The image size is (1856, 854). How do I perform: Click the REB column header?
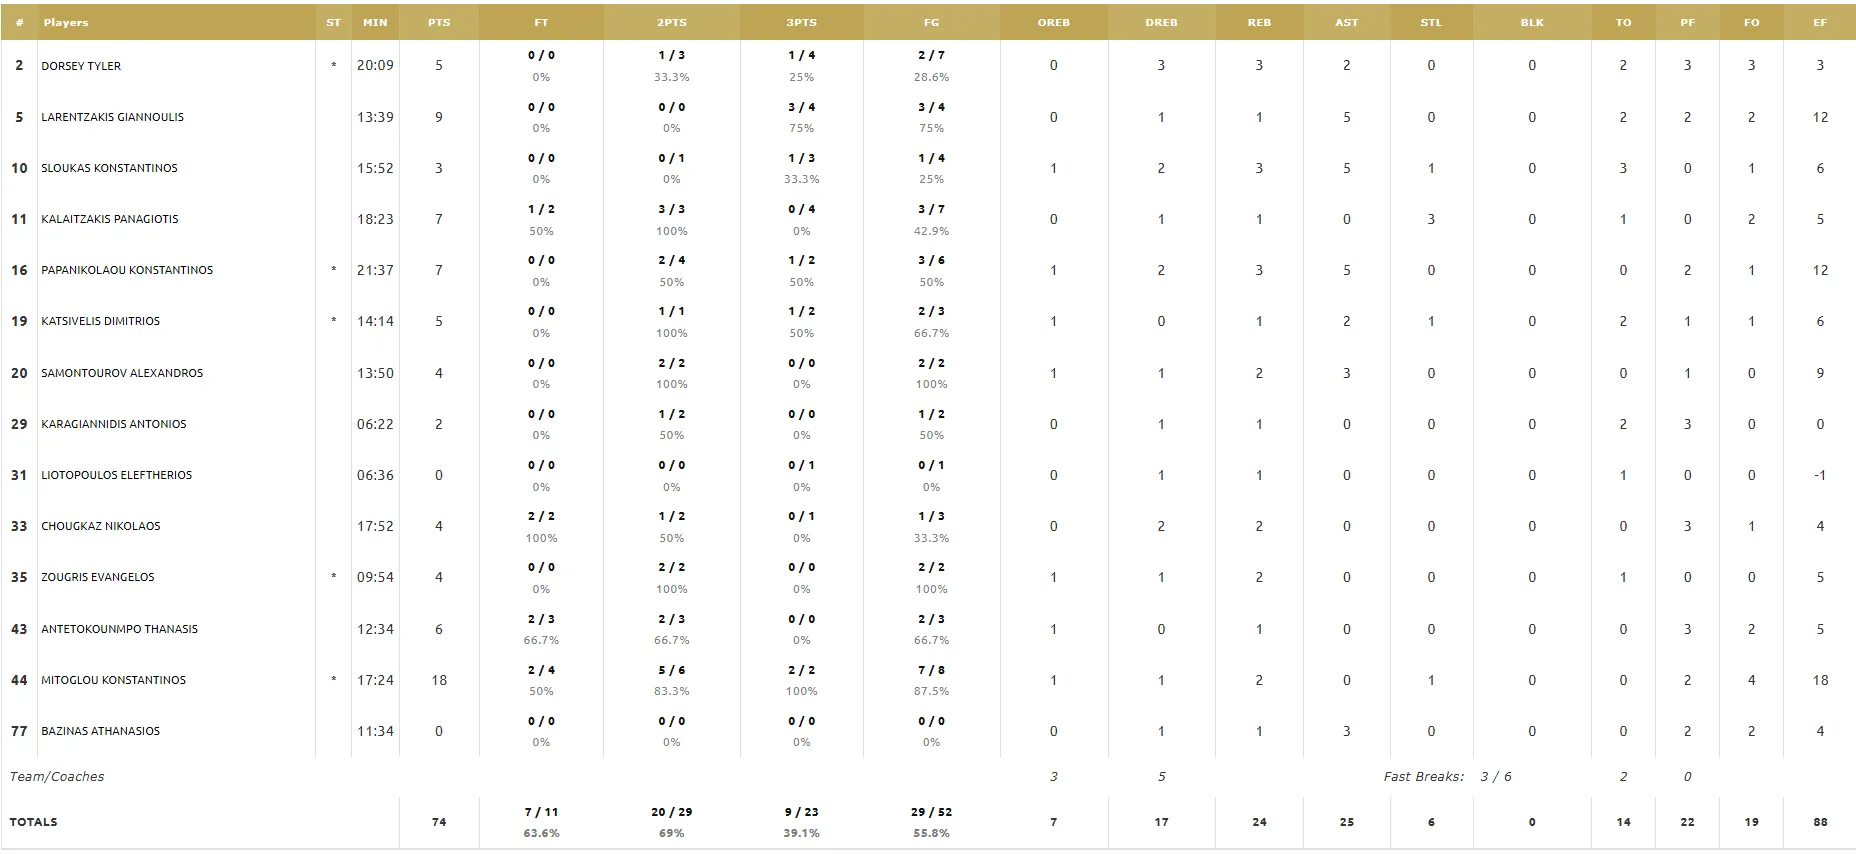pos(1259,22)
